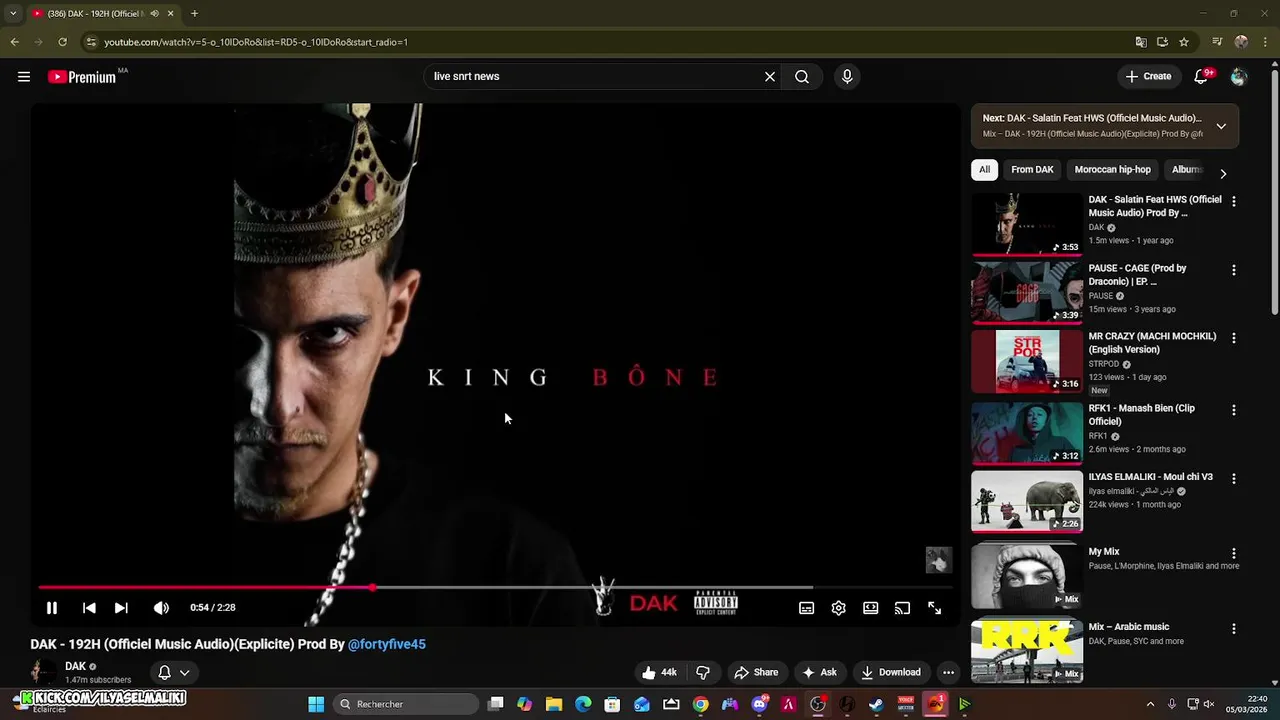The height and width of the screenshot is (720, 1280).
Task: Open options for MR CRAZY video
Action: 1233,338
